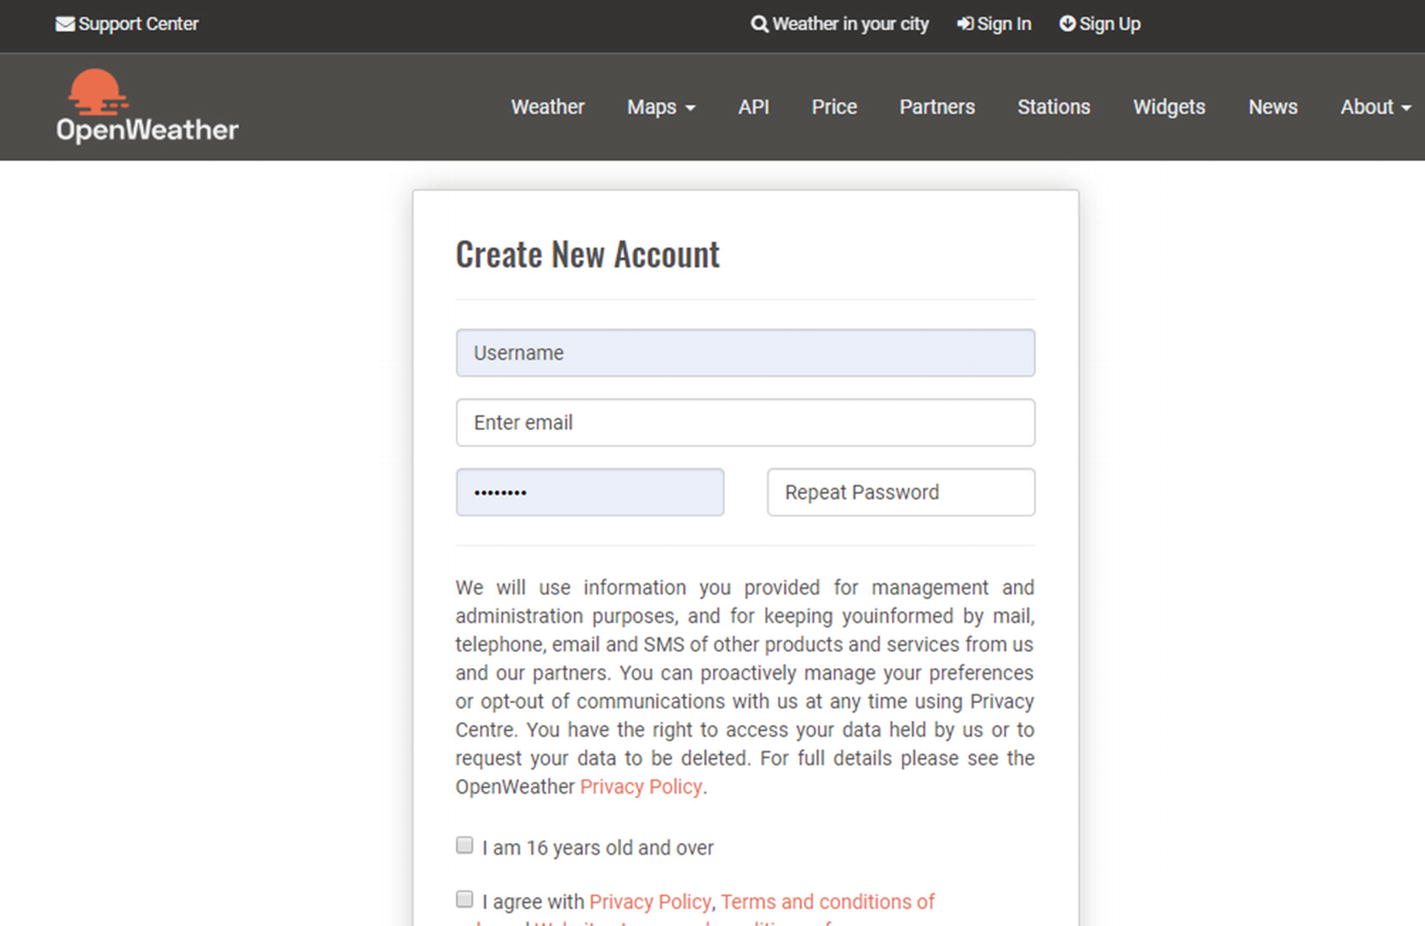Focus the Username input field
This screenshot has height=926, width=1425.
[745, 353]
